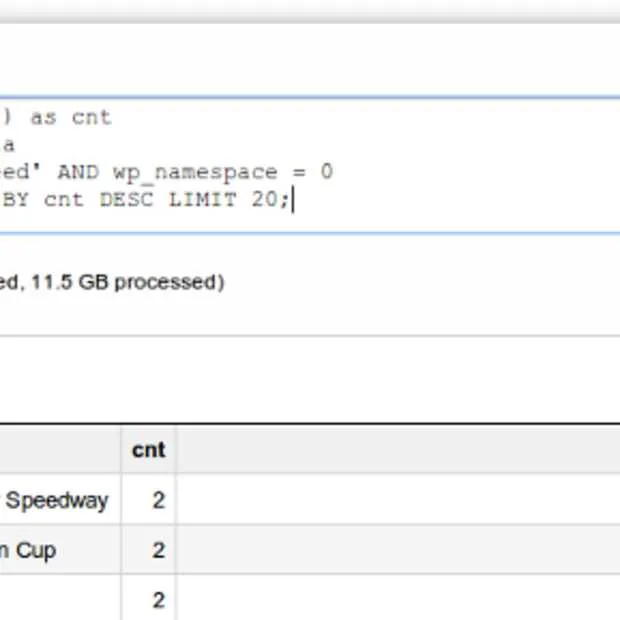Click the '0' value after wp_namespace
Image resolution: width=620 pixels, height=620 pixels.
pyautogui.click(x=326, y=172)
